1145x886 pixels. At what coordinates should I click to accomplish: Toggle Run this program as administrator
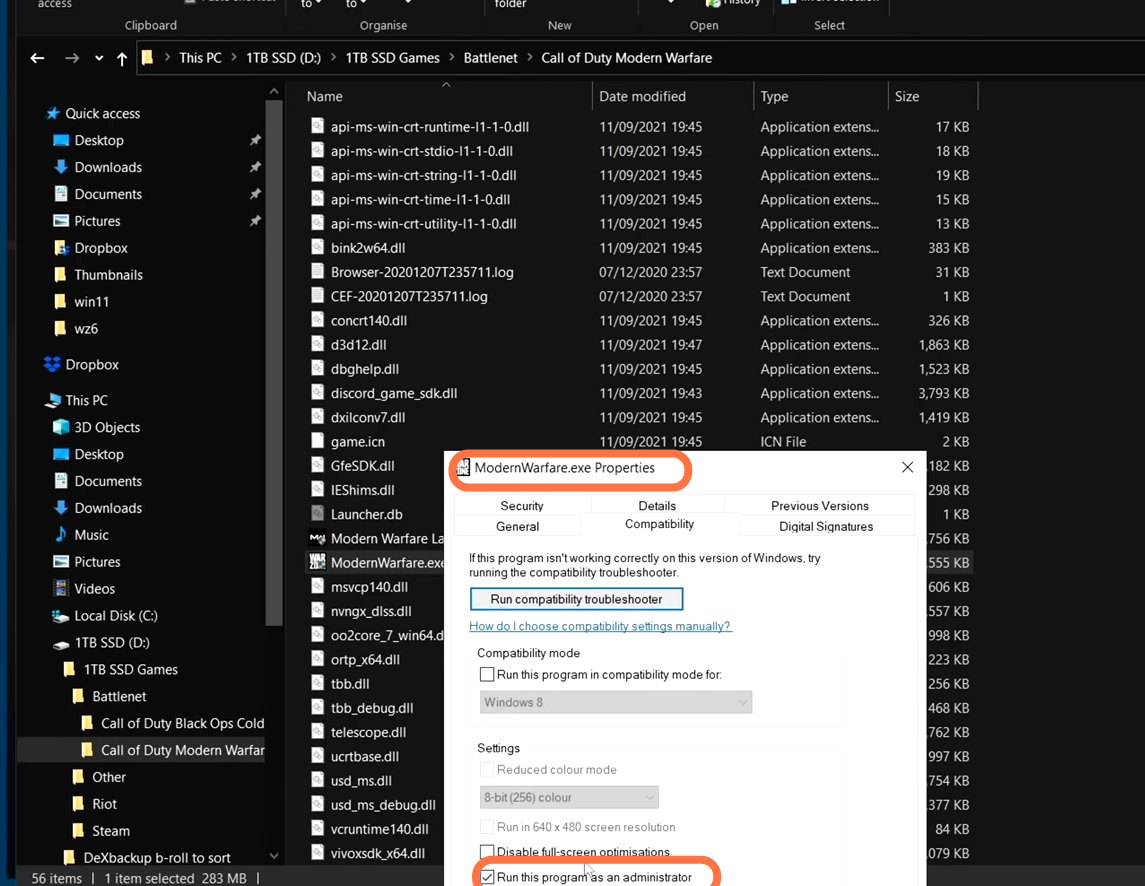487,877
